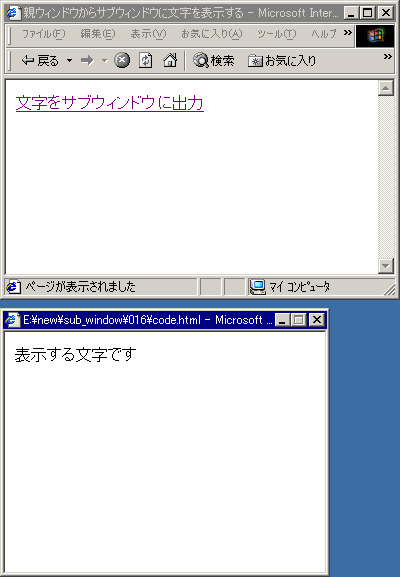Expand the toolbar overflow chevron
Image resolution: width=400 pixels, height=577 pixels.
387,56
